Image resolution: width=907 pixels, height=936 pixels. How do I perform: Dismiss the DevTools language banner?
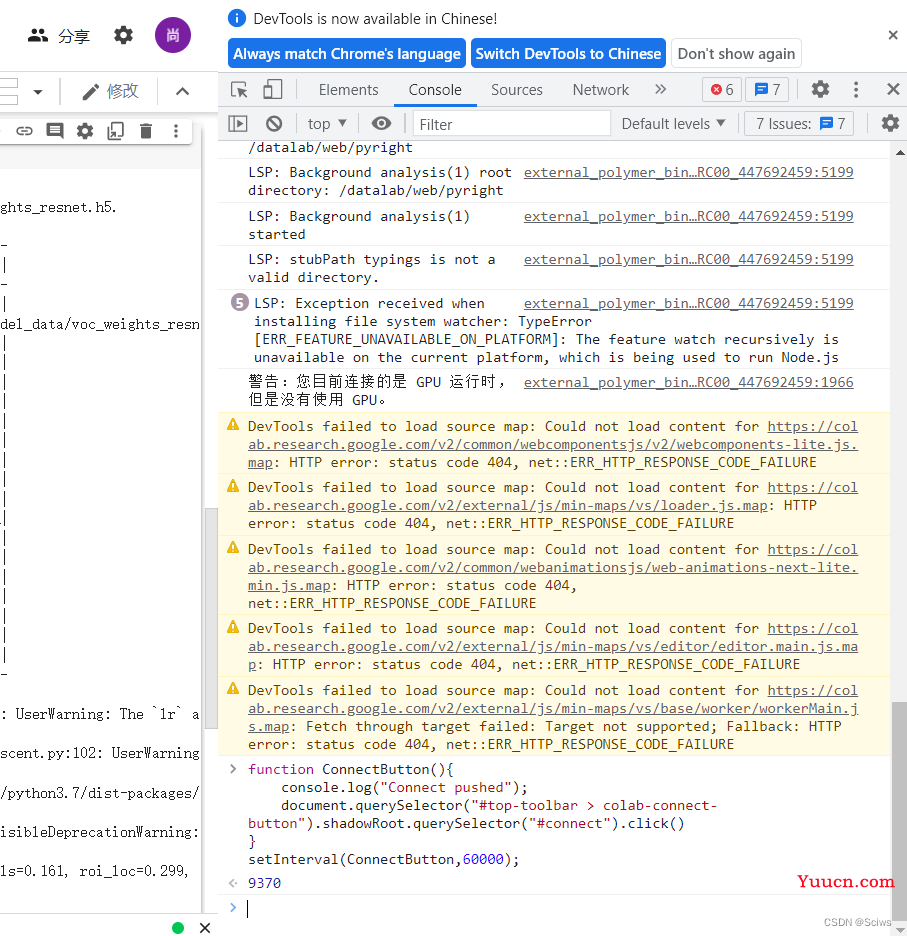tap(893, 35)
